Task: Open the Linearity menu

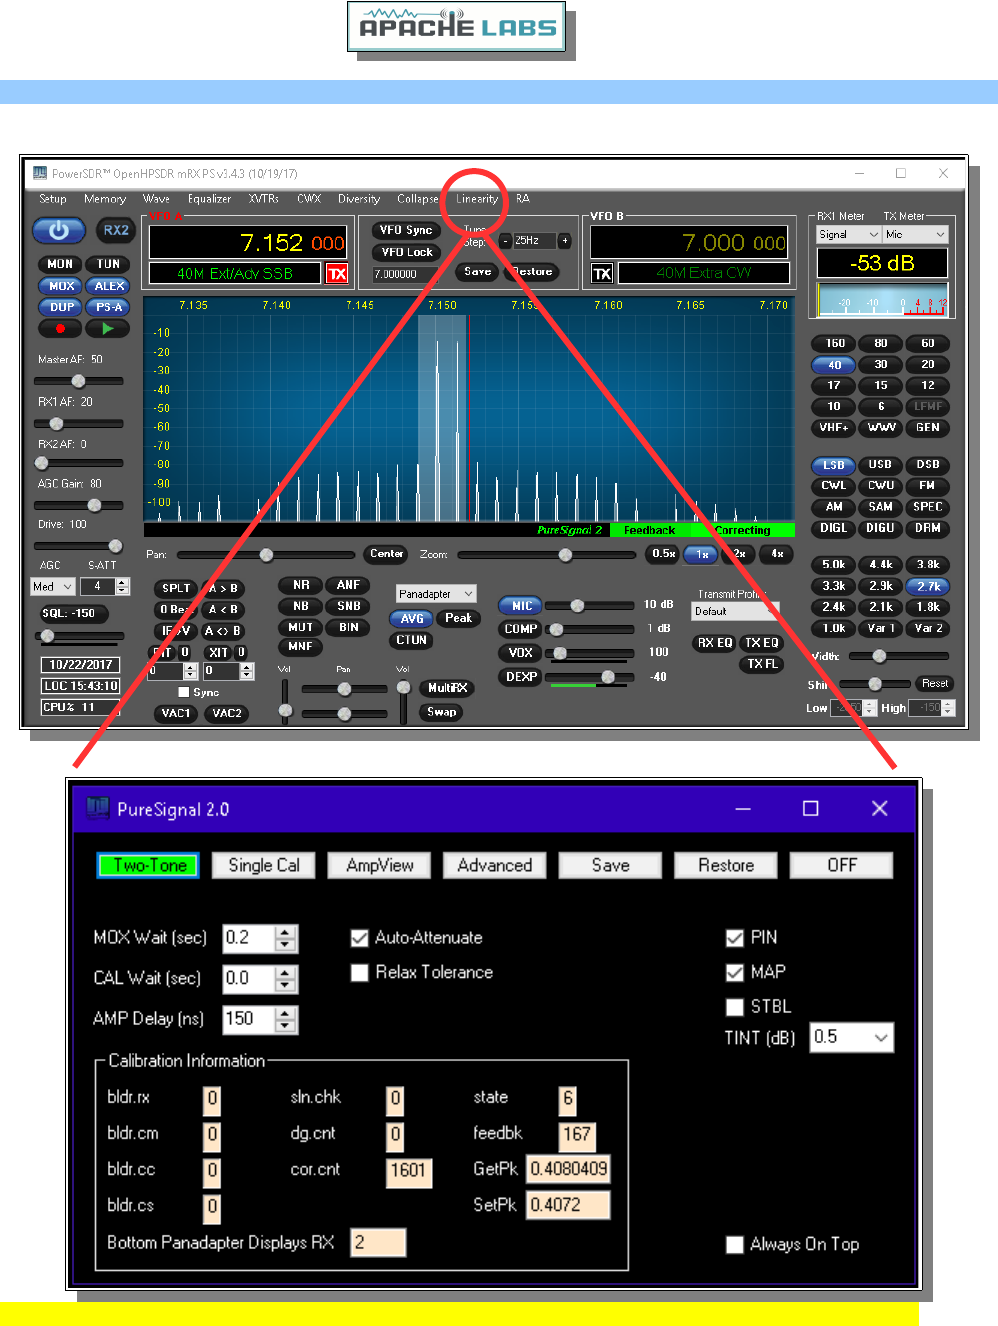Action: tap(477, 199)
